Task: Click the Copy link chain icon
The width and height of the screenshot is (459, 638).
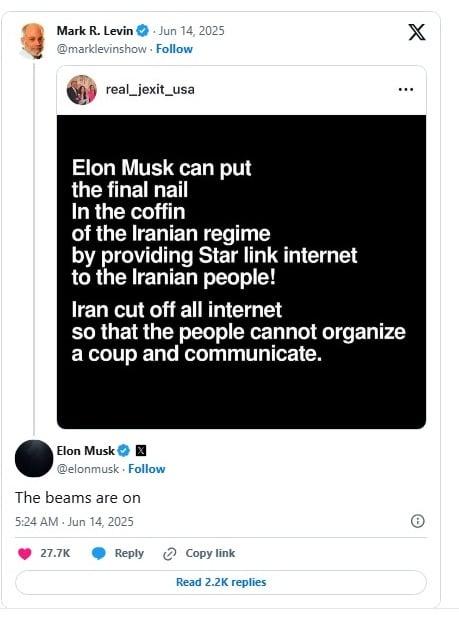Action: tap(169, 554)
